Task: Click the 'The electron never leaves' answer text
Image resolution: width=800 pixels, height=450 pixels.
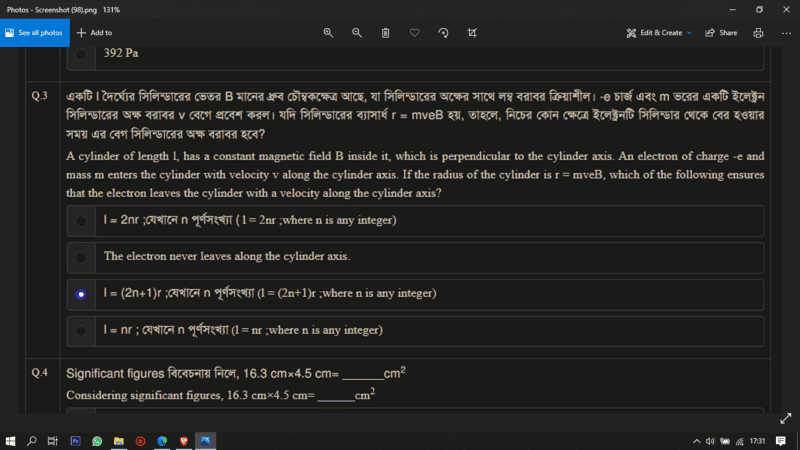Action: point(227,256)
